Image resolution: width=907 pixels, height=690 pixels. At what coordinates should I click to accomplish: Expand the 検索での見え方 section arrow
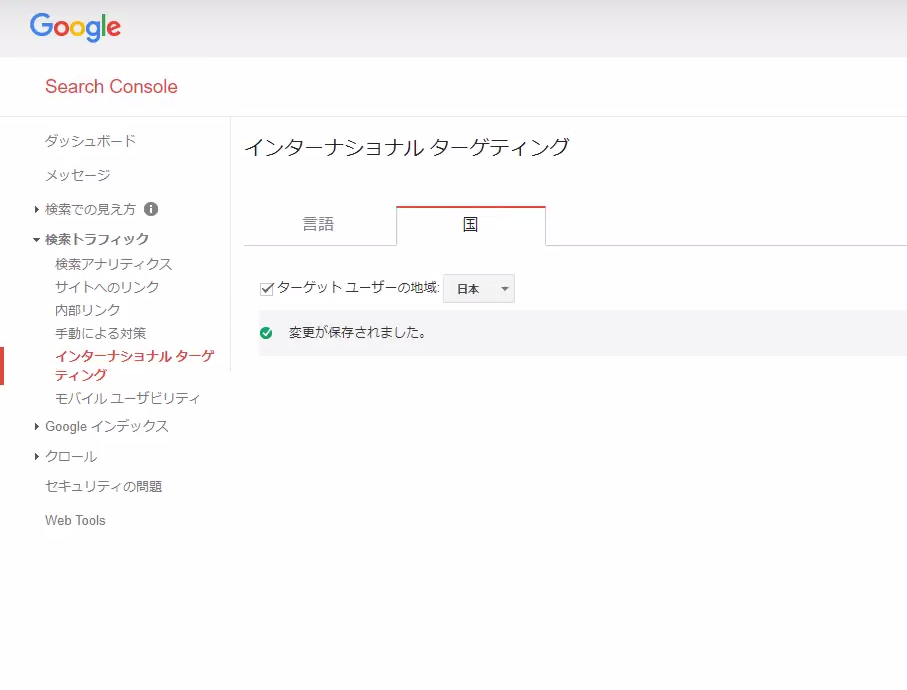(36, 209)
